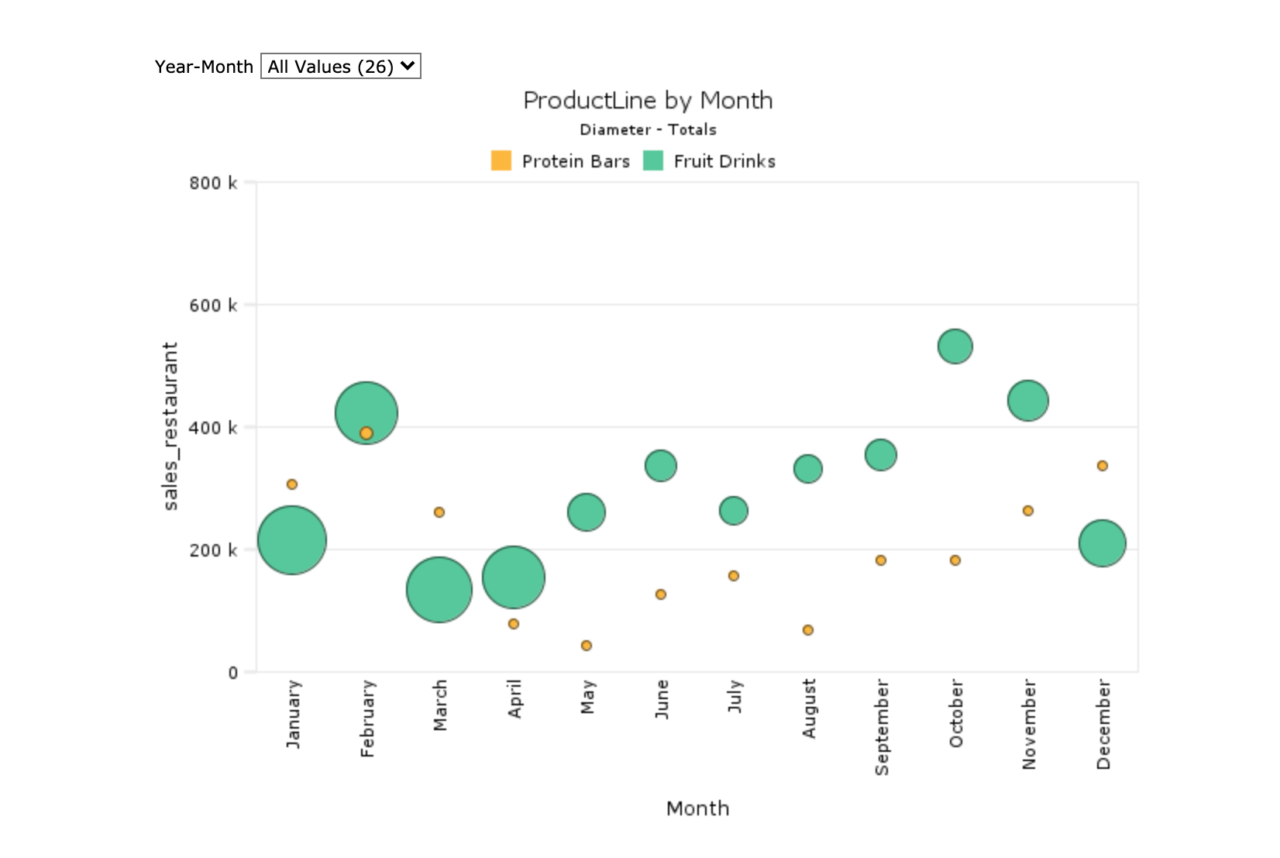Image resolution: width=1280 pixels, height=858 pixels.
Task: Click the Fruit Drinks green legend swatch
Action: 653,161
